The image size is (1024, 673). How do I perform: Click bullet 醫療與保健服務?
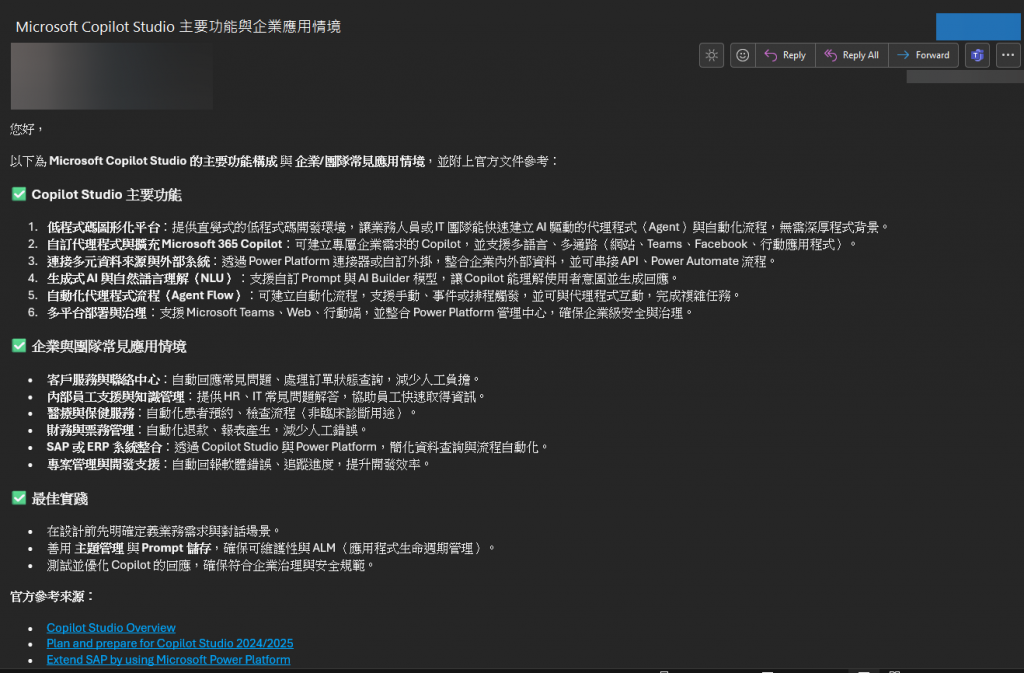click(232, 413)
